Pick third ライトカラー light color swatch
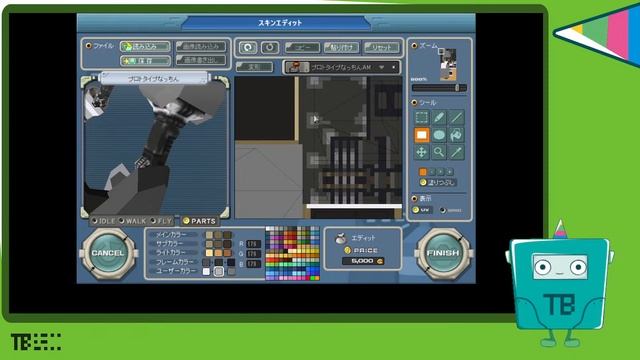The height and width of the screenshot is (360, 640). point(227,253)
